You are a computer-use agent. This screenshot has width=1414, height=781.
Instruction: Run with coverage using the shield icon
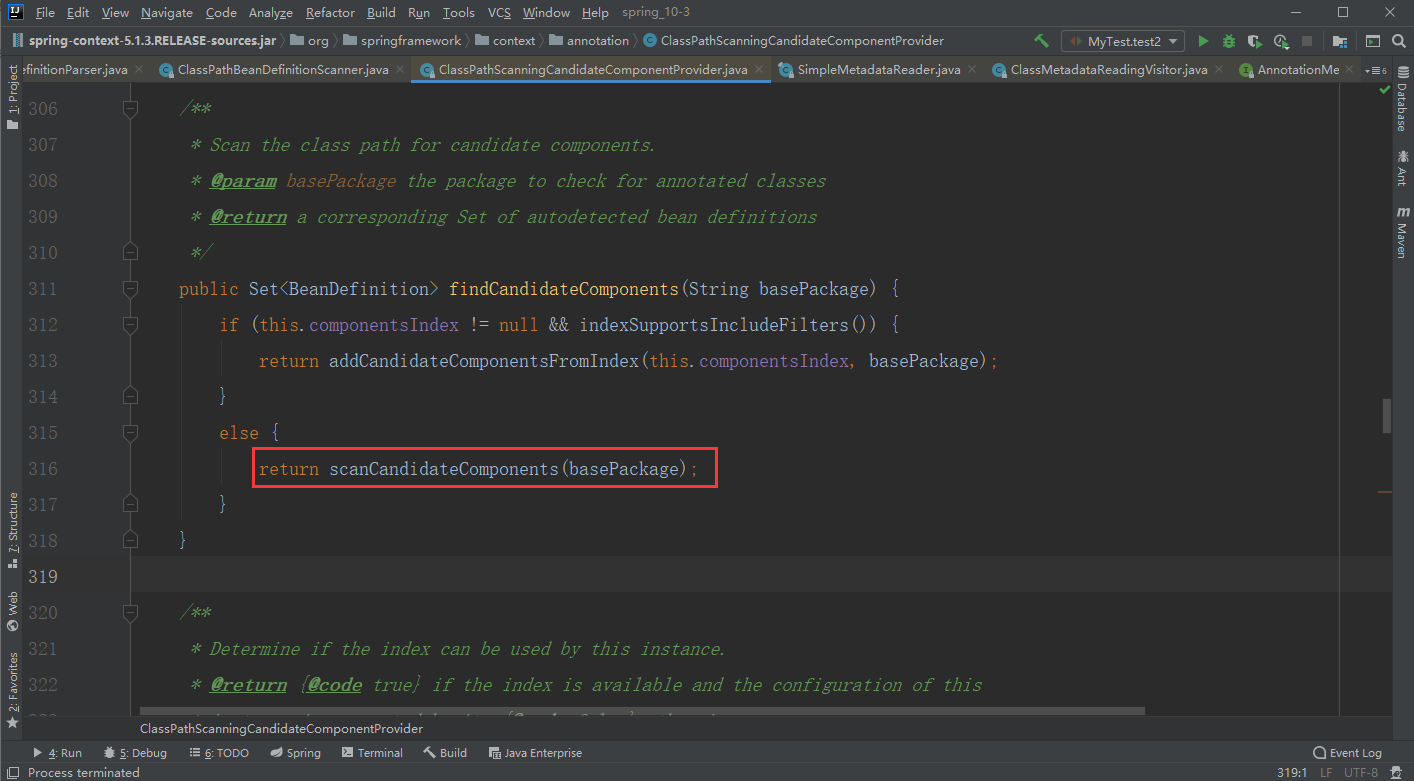click(x=1255, y=41)
